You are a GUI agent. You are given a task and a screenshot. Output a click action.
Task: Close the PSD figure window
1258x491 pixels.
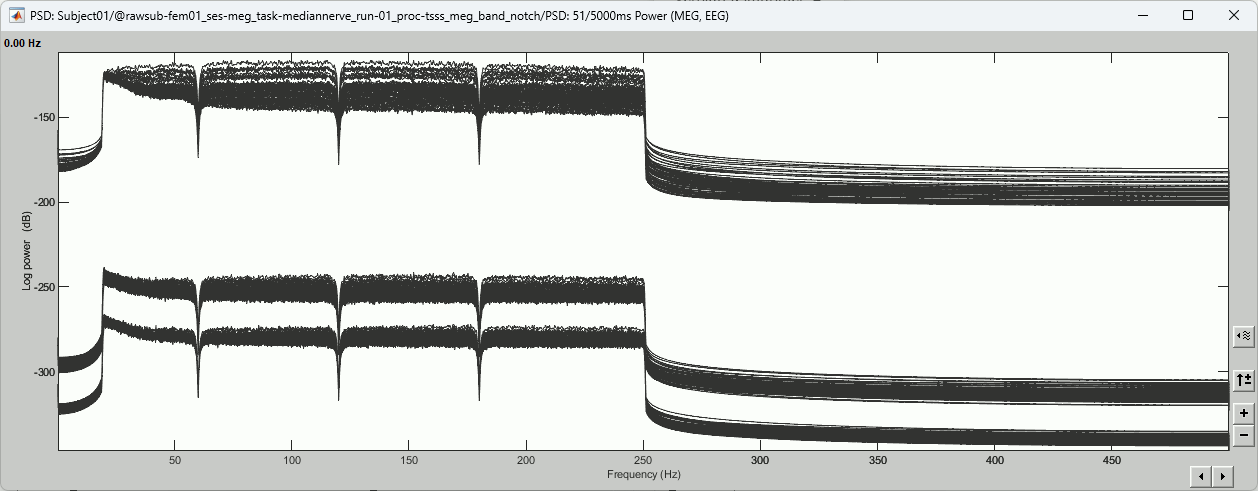[1234, 15]
